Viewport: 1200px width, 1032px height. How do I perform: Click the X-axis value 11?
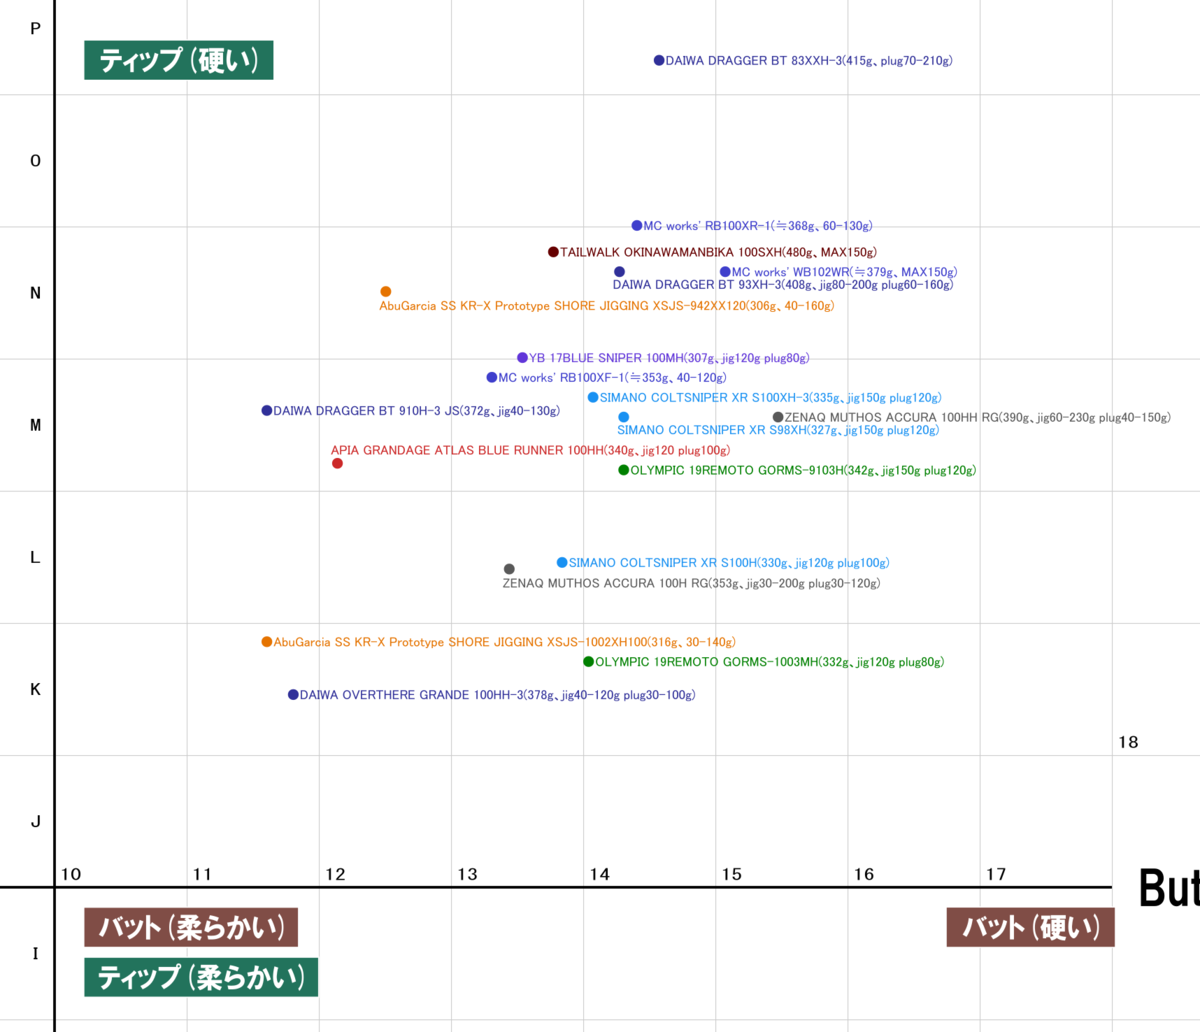pos(202,874)
